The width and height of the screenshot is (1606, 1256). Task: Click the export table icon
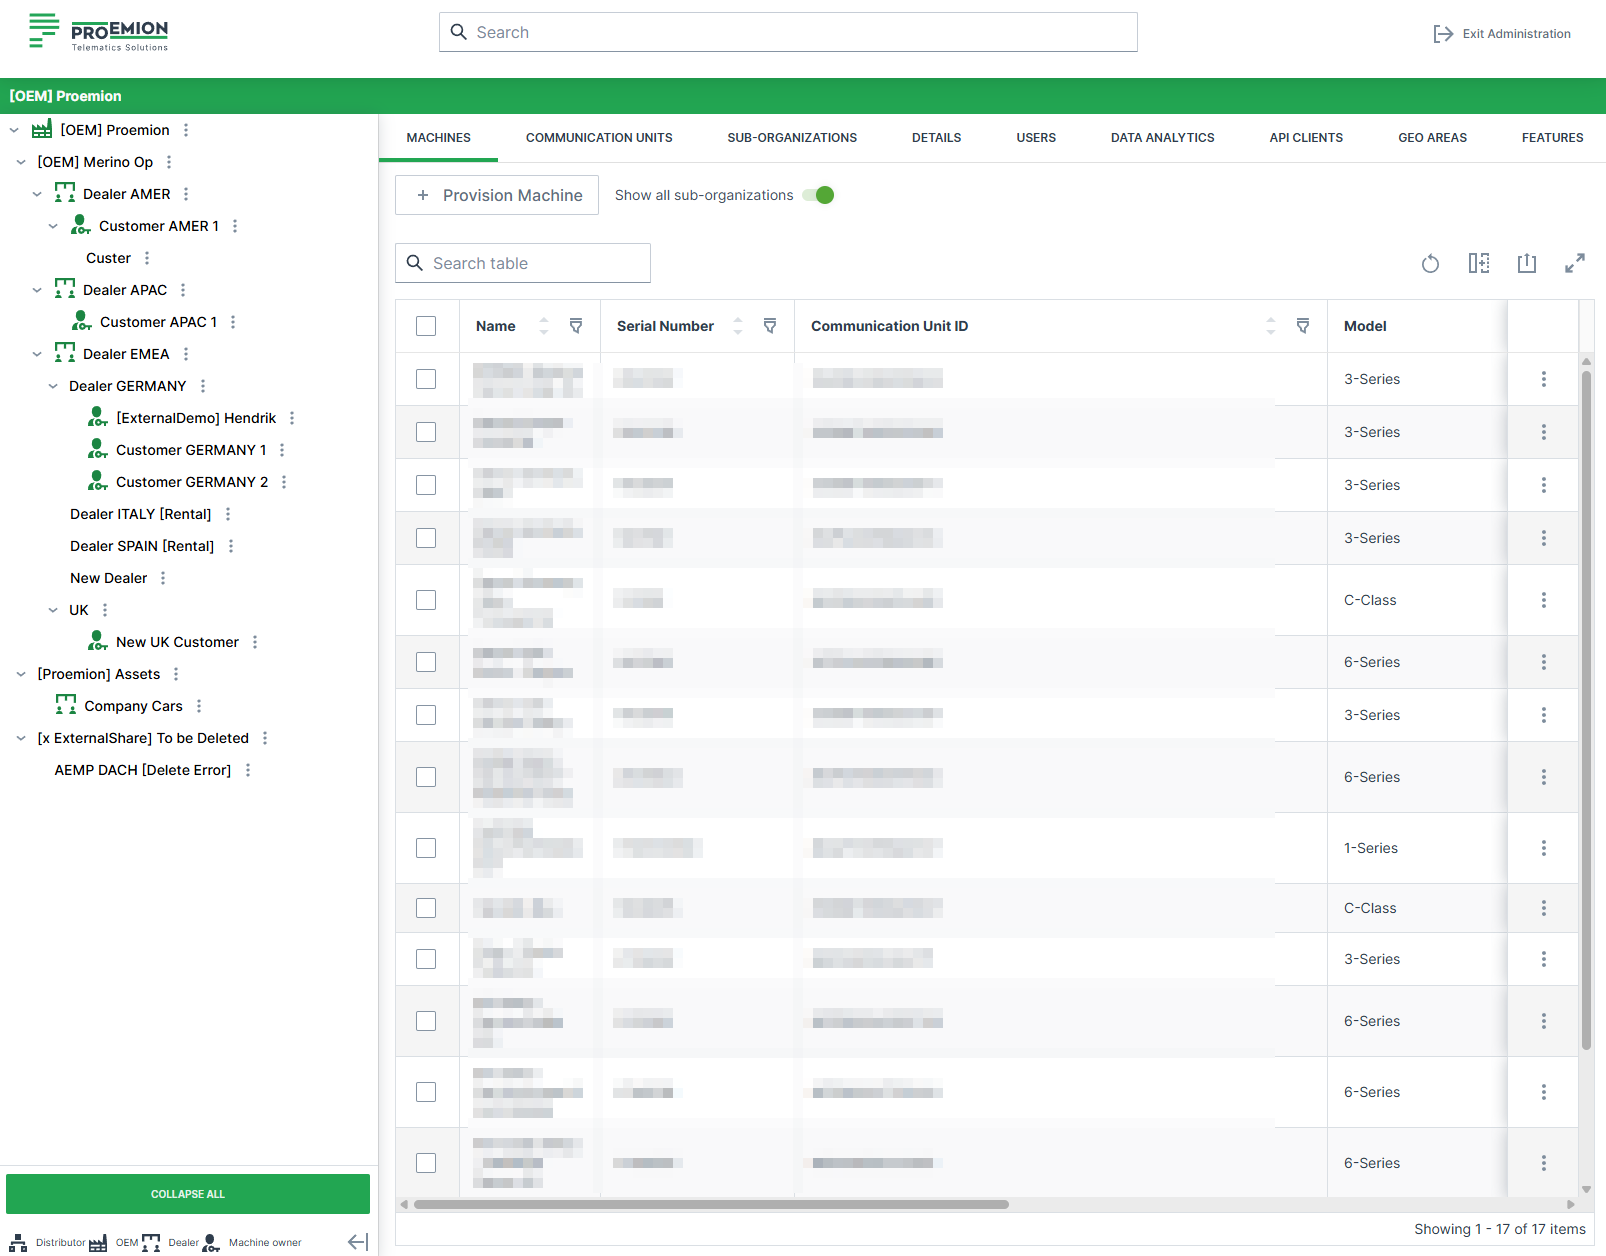pos(1526,263)
